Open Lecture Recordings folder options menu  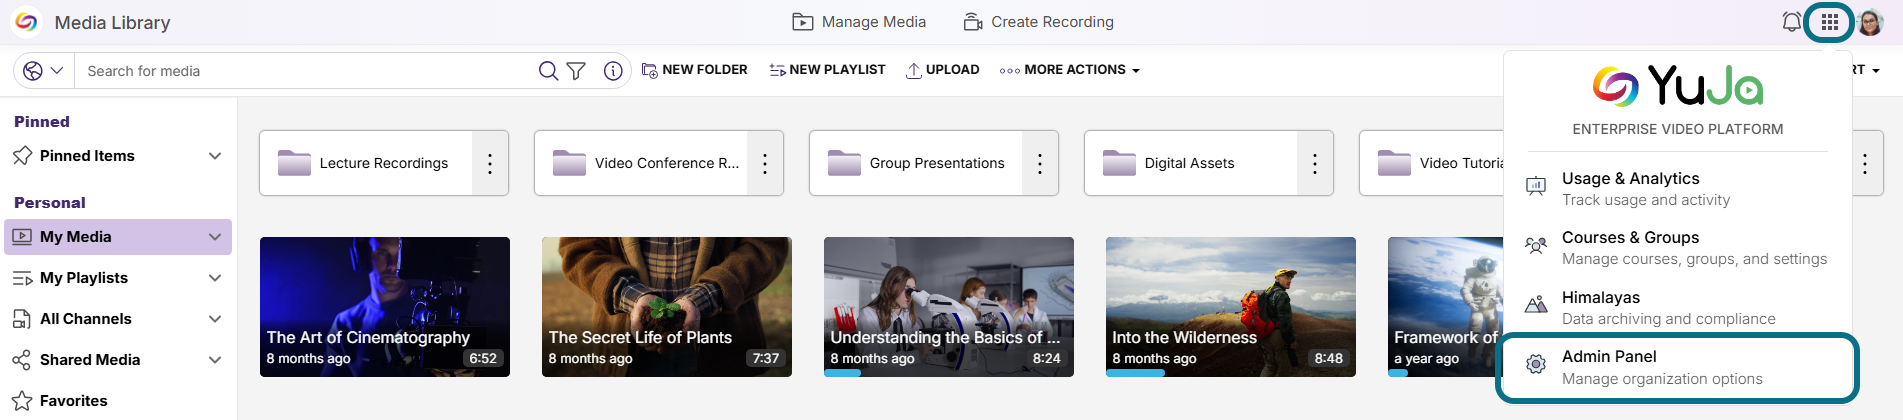[490, 163]
